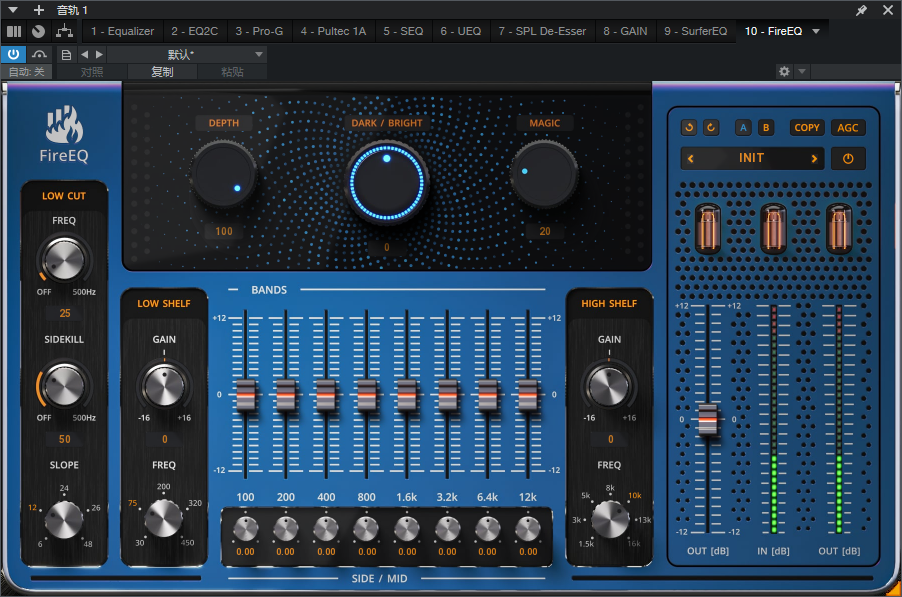Viewport: 902px width, 597px height.
Task: Click the 400 Hz band fader
Action: click(x=326, y=395)
